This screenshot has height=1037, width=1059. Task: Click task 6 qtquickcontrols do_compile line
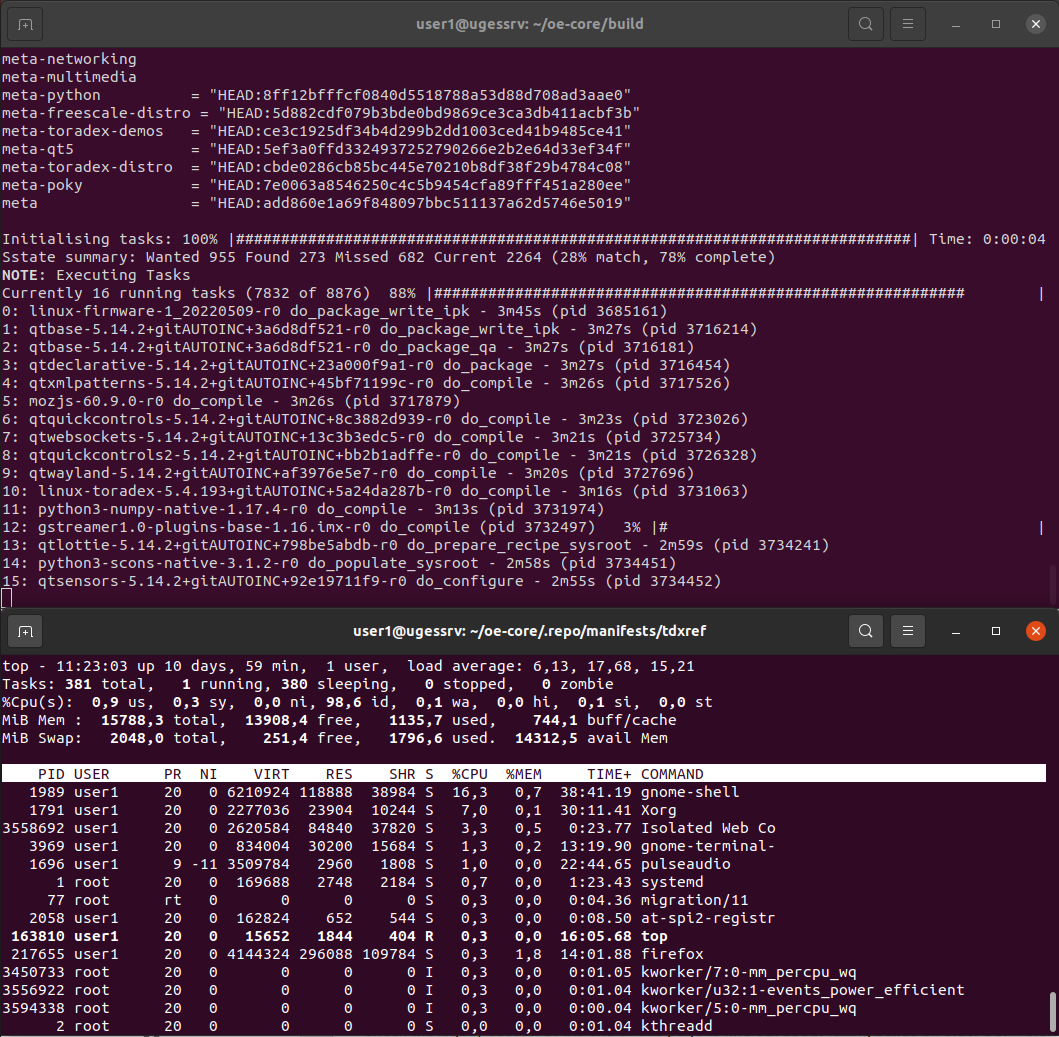pyautogui.click(x=375, y=420)
